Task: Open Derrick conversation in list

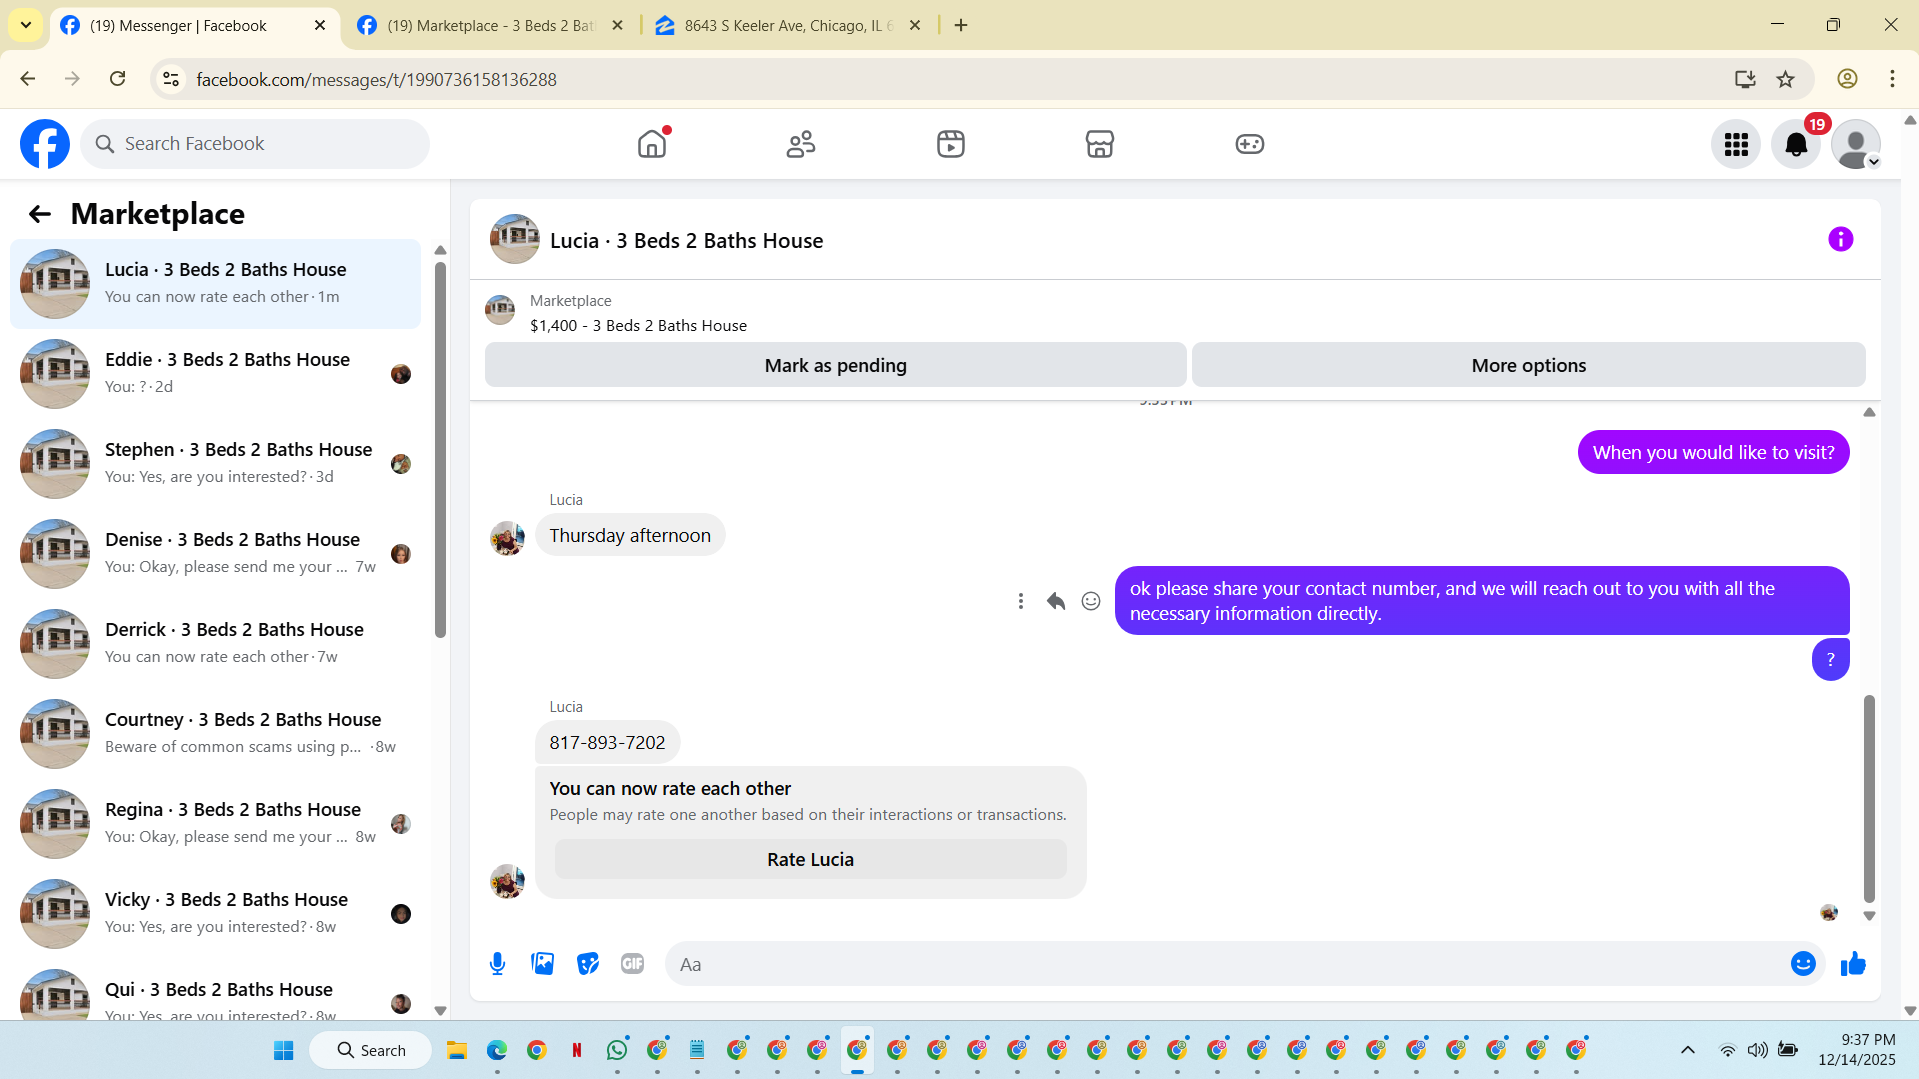Action: point(215,644)
